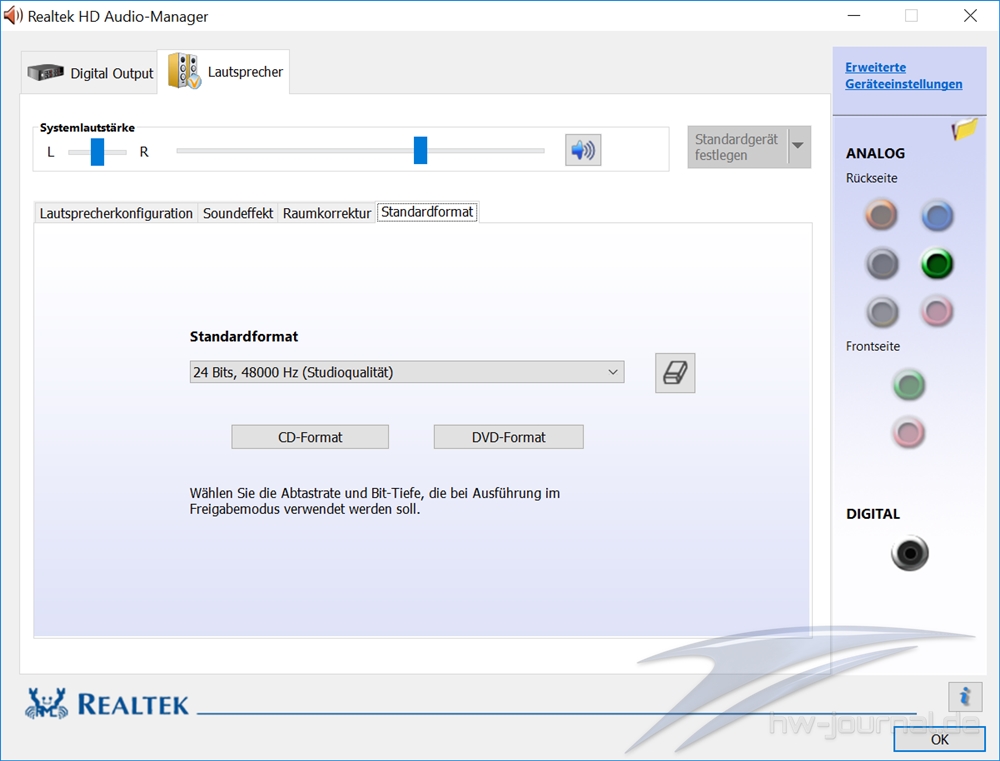Screen dimensions: 1000x761
Task: Click the pink front-panel microphone jack
Action: (908, 432)
